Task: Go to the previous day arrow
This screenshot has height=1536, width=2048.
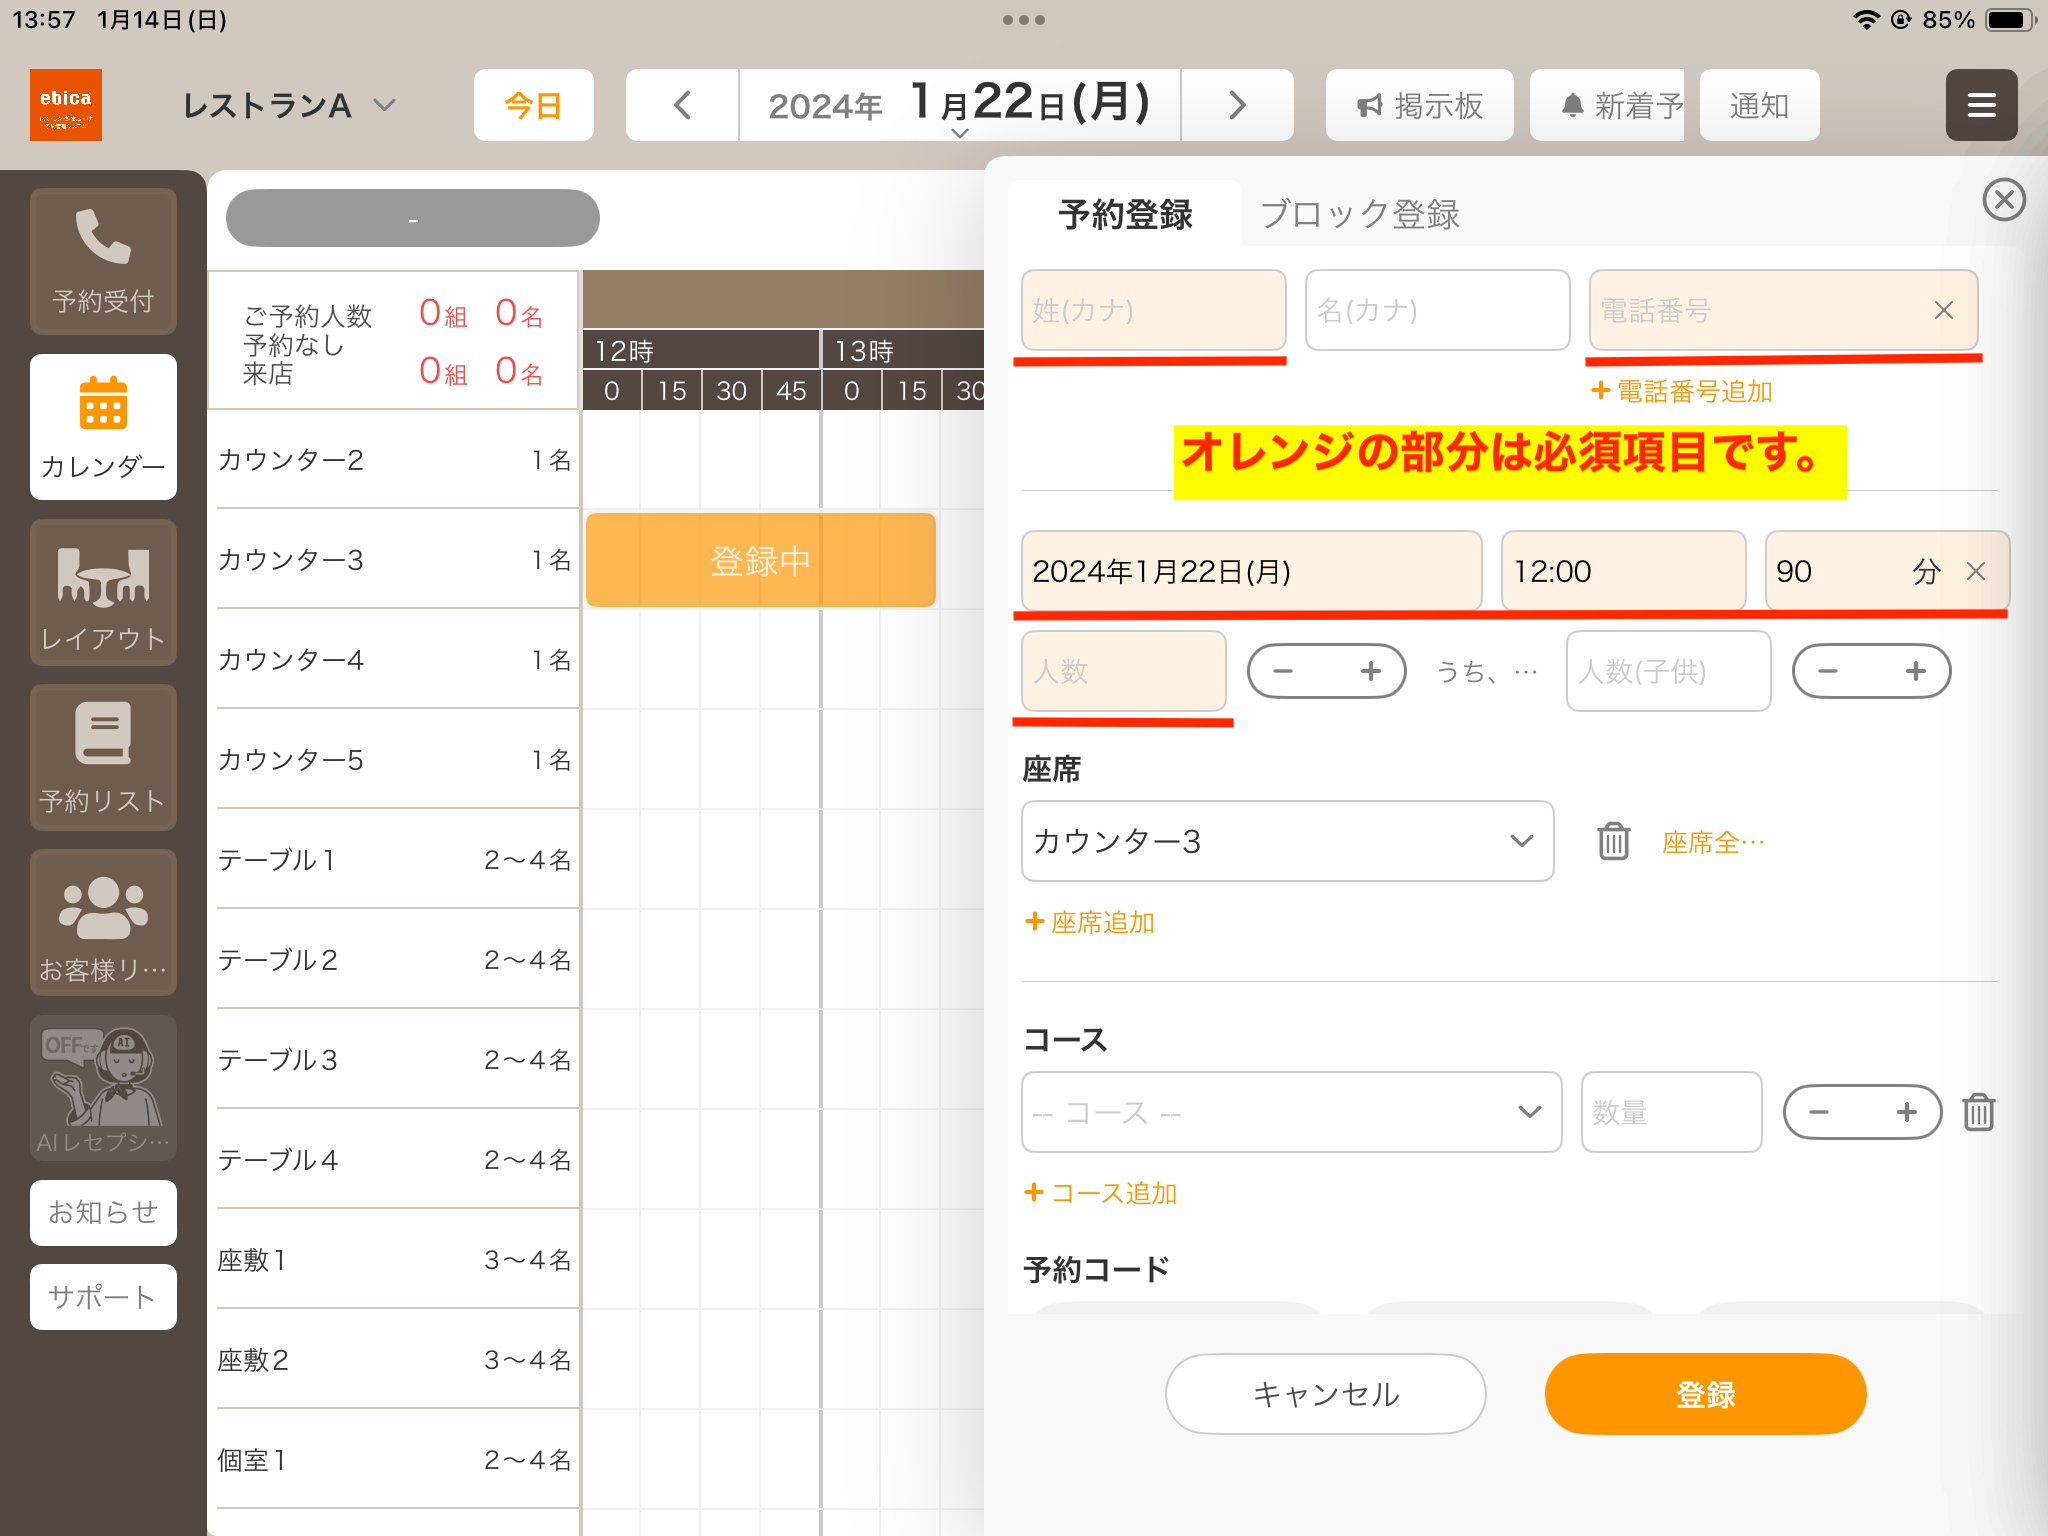Action: click(x=682, y=105)
